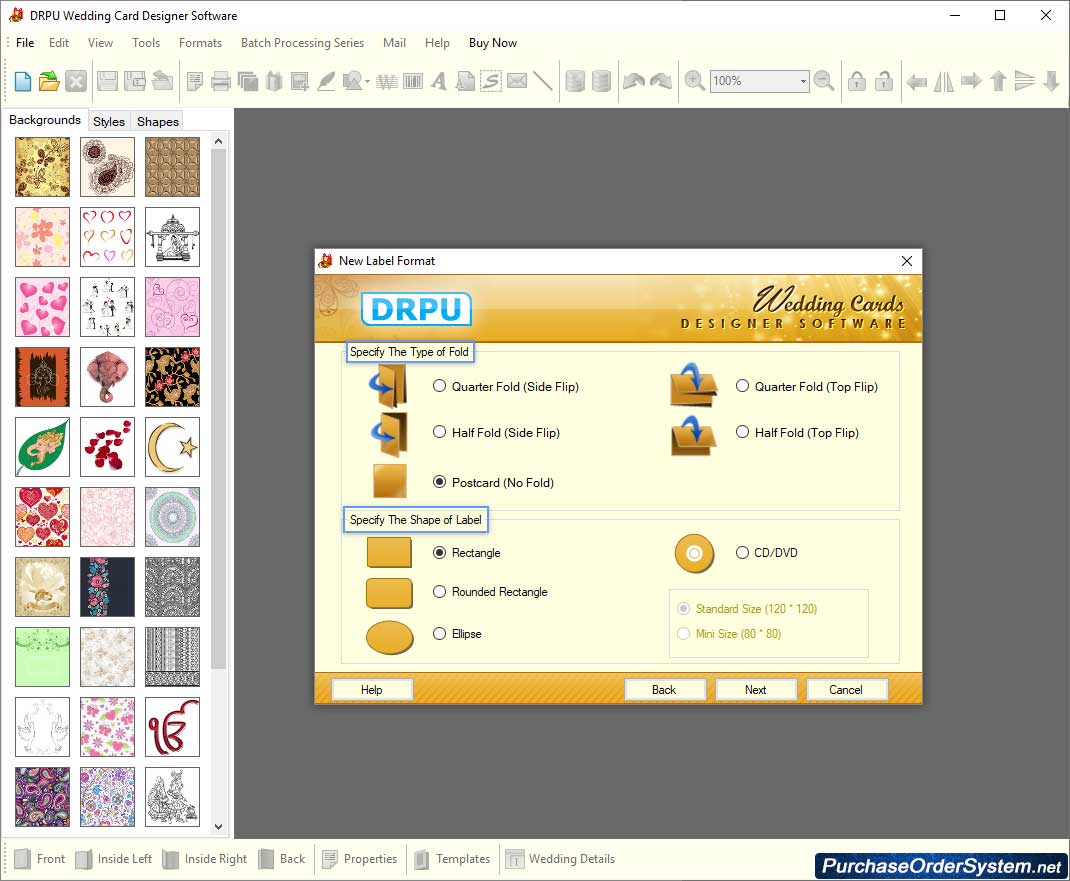Click the pen signature tool icon
The image size is (1070, 881).
pyautogui.click(x=326, y=81)
